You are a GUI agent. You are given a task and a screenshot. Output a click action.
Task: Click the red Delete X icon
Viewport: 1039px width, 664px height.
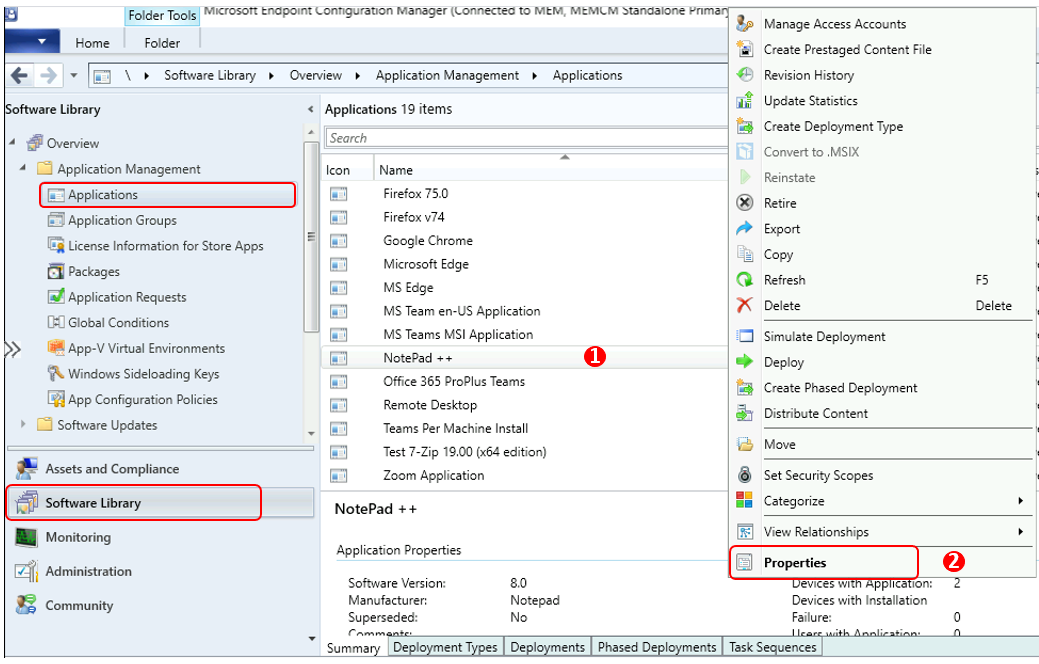[745, 305]
